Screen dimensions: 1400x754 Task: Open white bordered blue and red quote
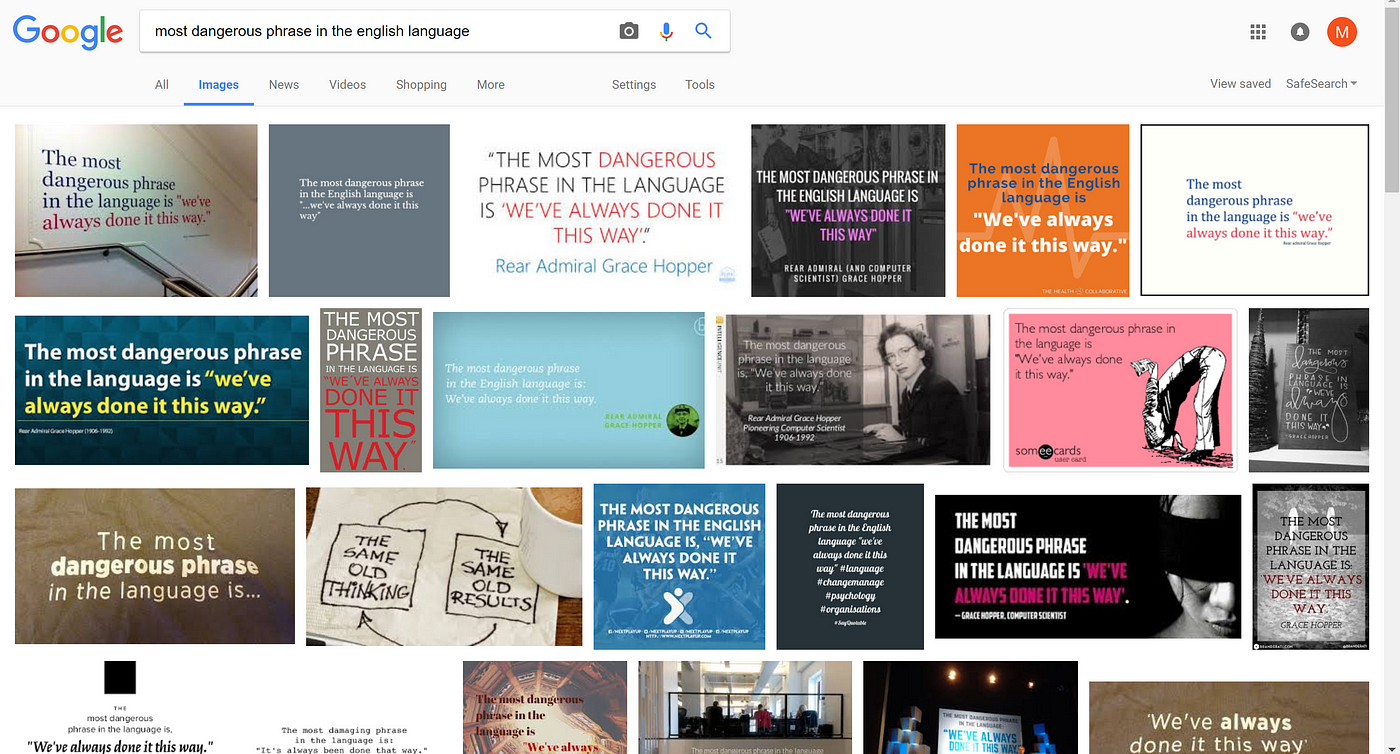(1254, 210)
